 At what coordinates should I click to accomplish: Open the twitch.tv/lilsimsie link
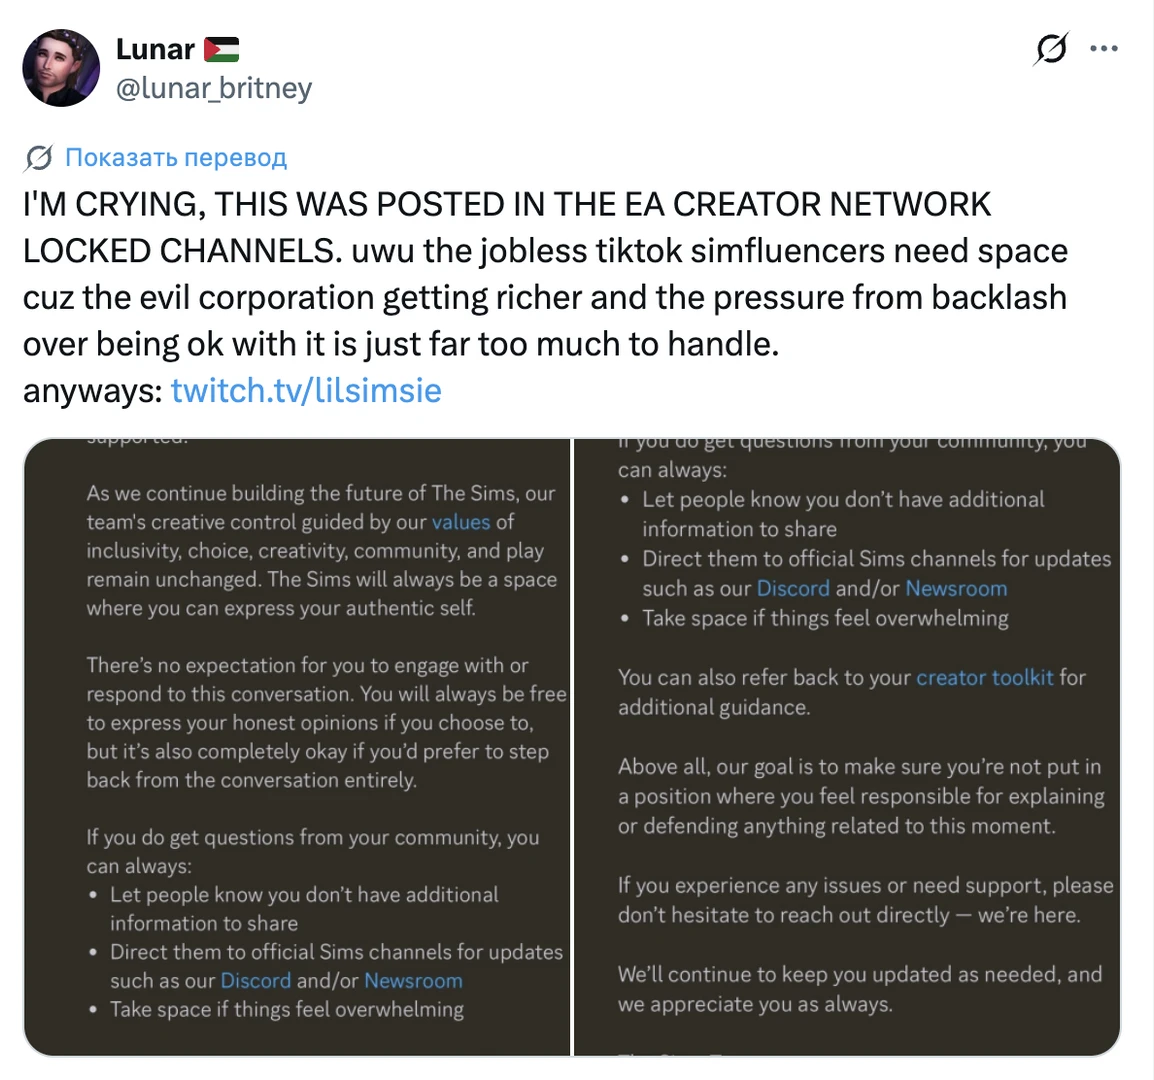pos(306,390)
